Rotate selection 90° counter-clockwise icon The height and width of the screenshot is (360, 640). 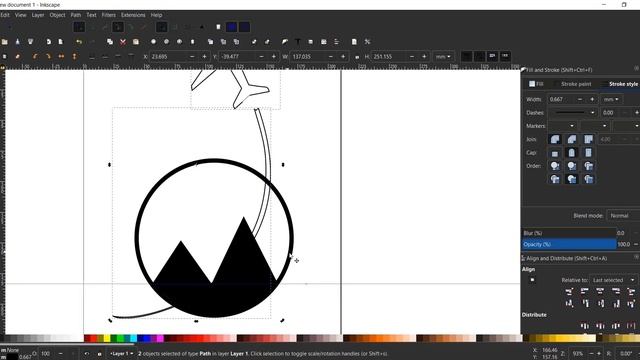35,56
